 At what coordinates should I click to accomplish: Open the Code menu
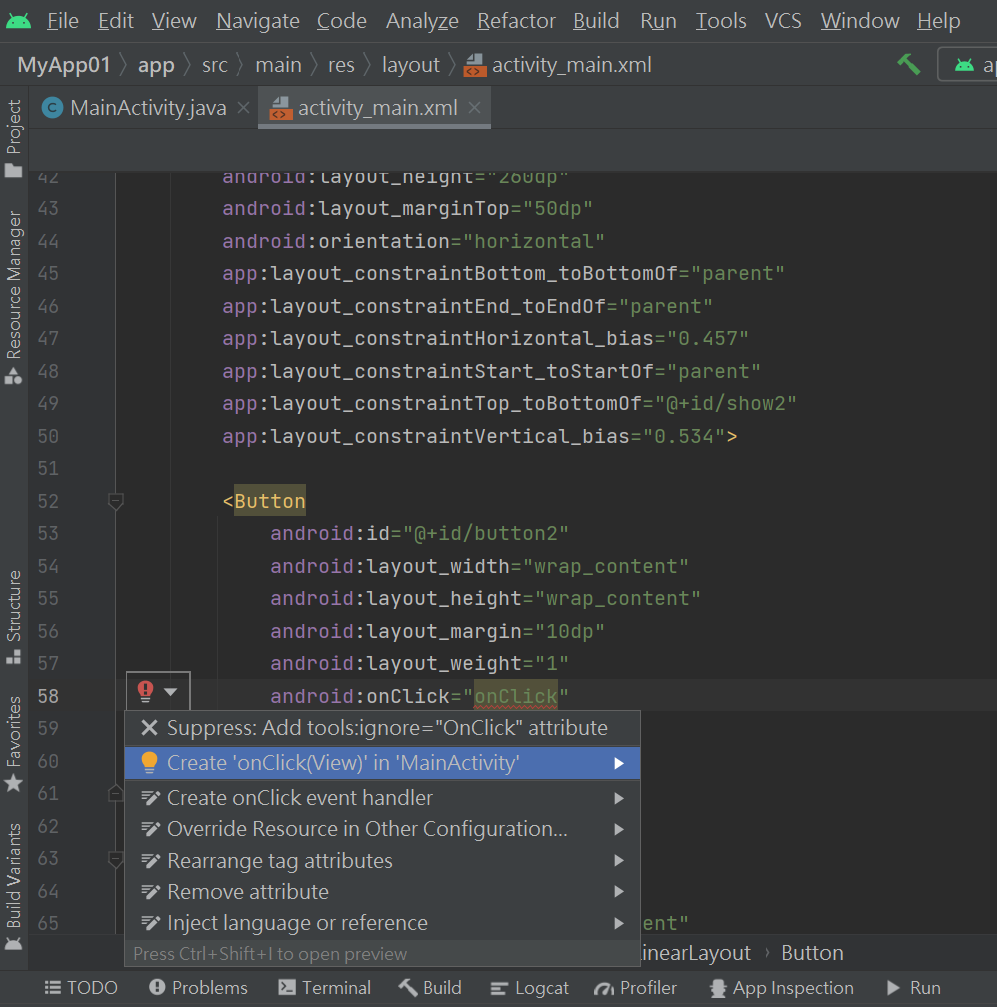(342, 21)
